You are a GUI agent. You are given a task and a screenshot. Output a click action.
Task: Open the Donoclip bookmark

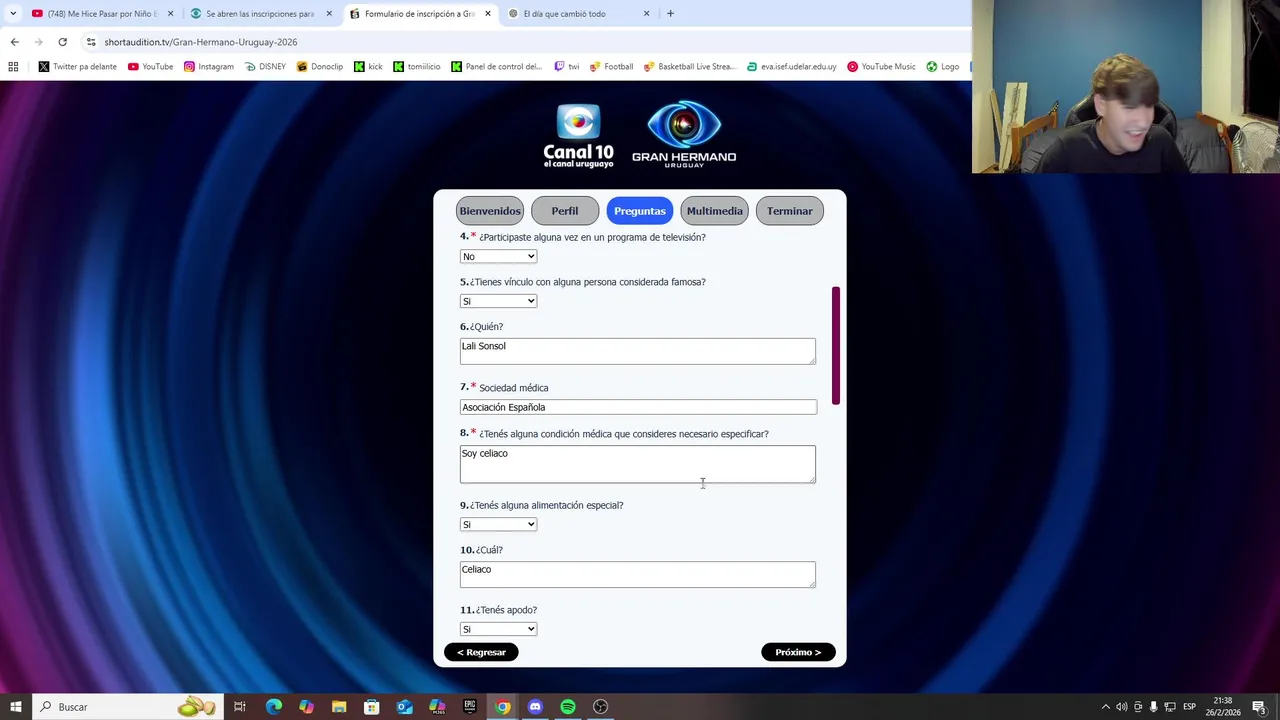coord(319,66)
